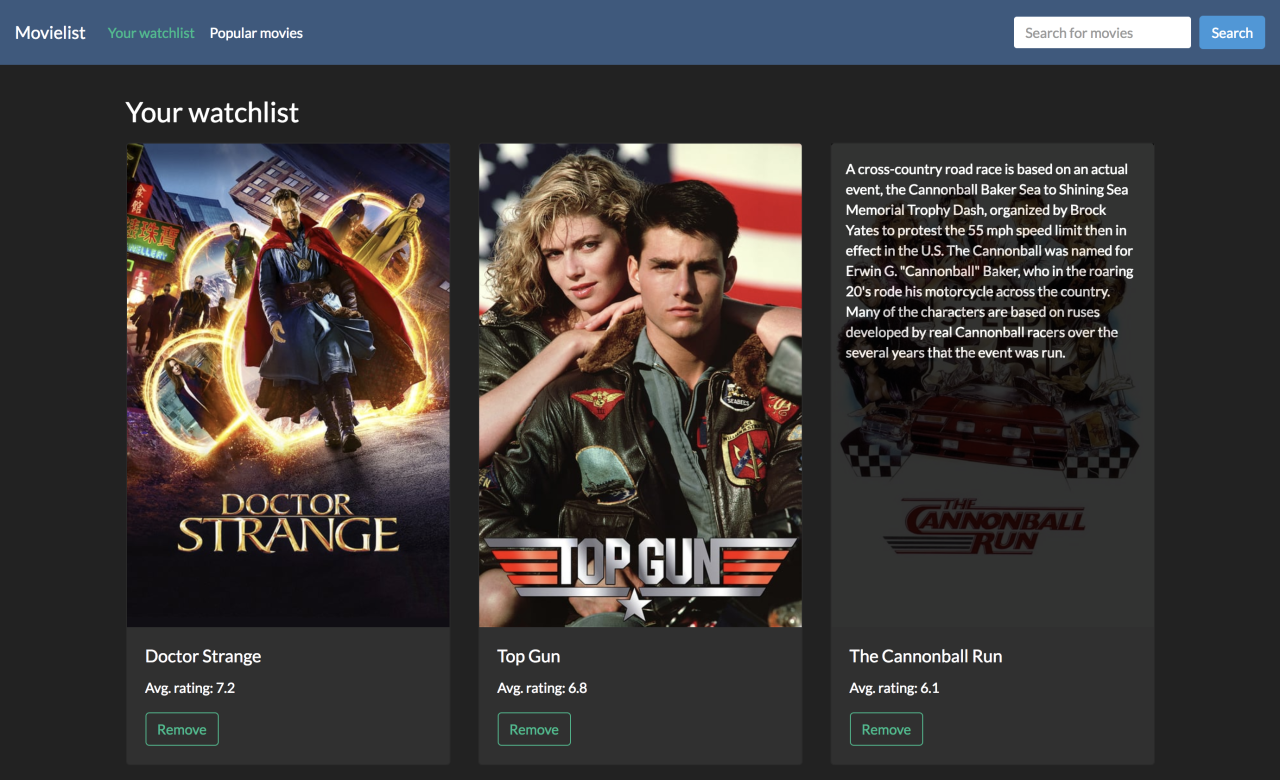Click the Top Gun title text
1280x780 pixels.
pyautogui.click(x=529, y=656)
